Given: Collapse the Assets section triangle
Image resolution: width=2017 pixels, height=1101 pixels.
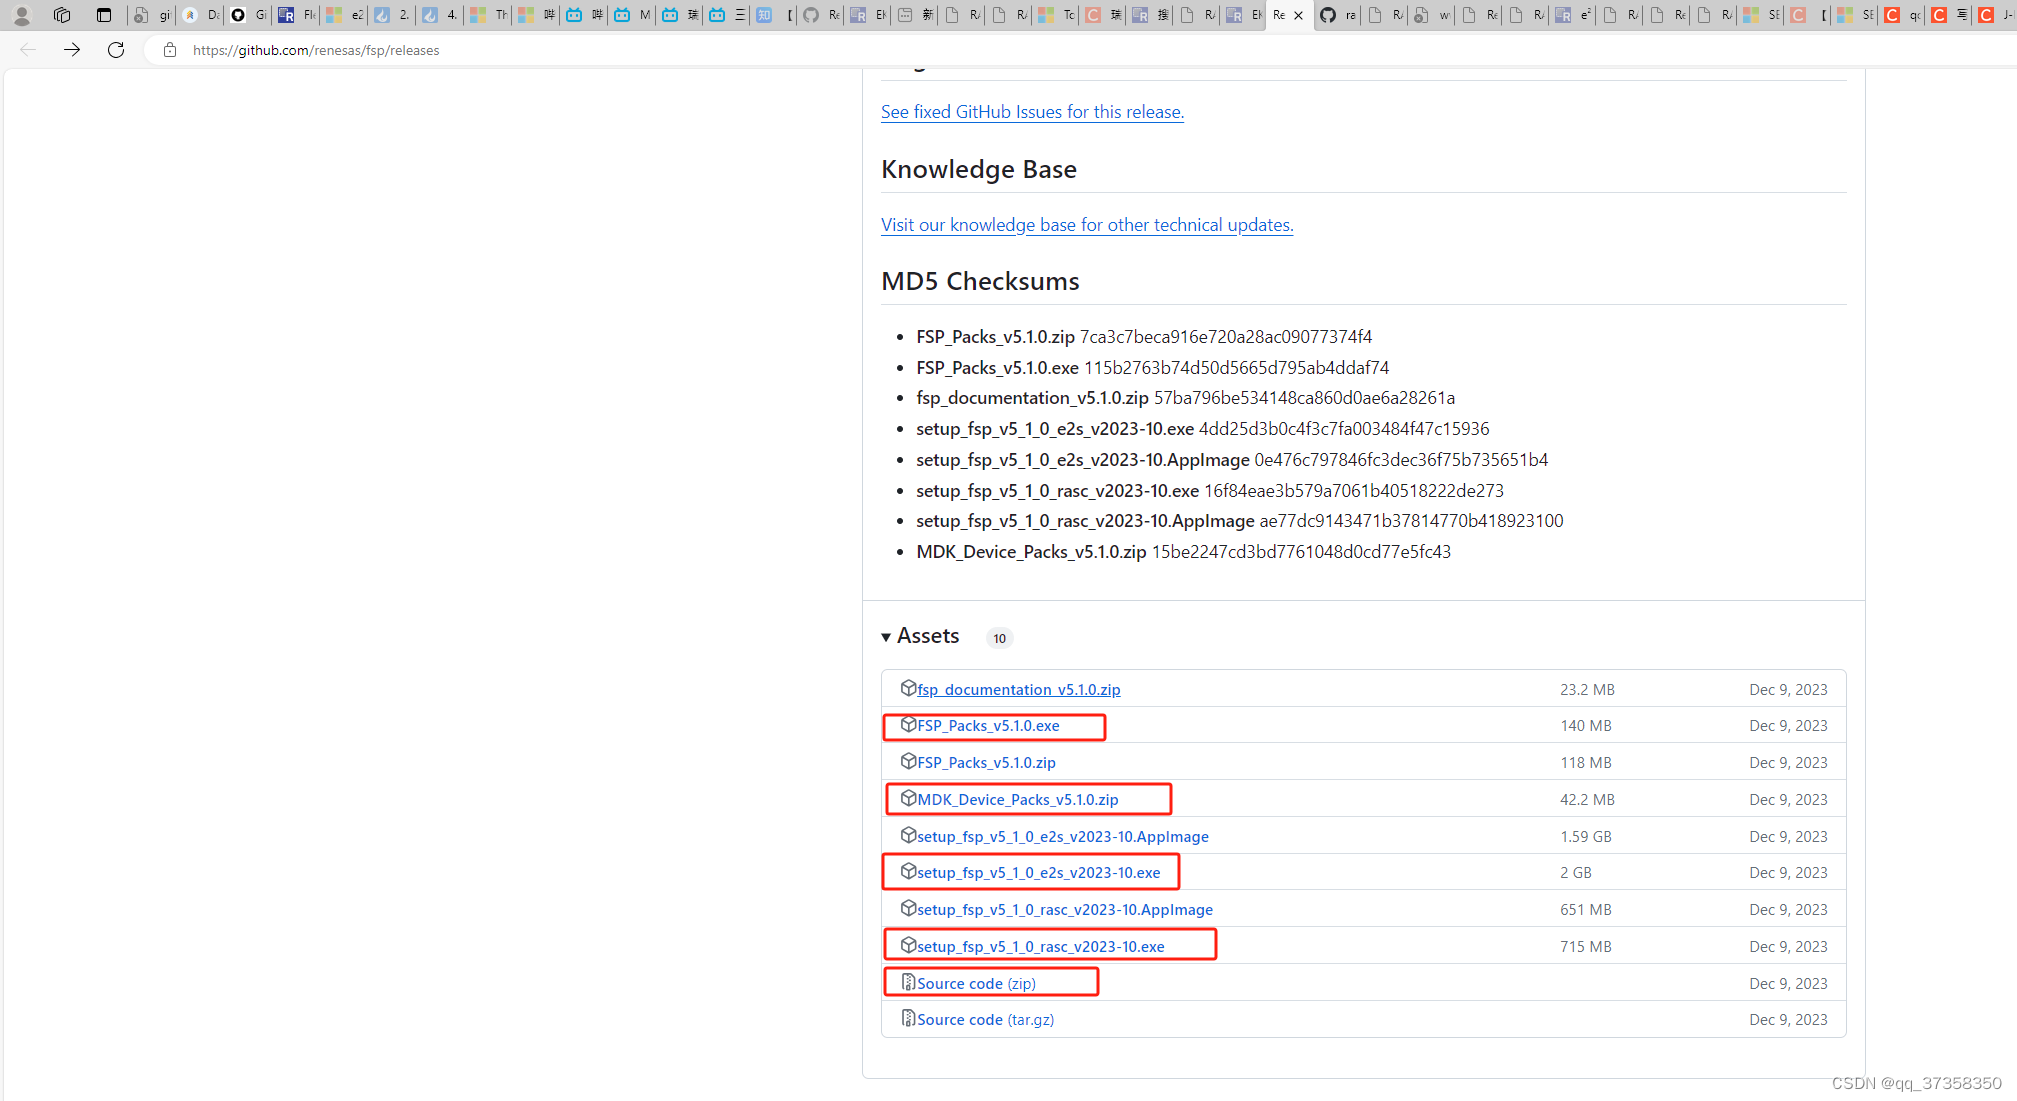Looking at the screenshot, I should tap(886, 637).
